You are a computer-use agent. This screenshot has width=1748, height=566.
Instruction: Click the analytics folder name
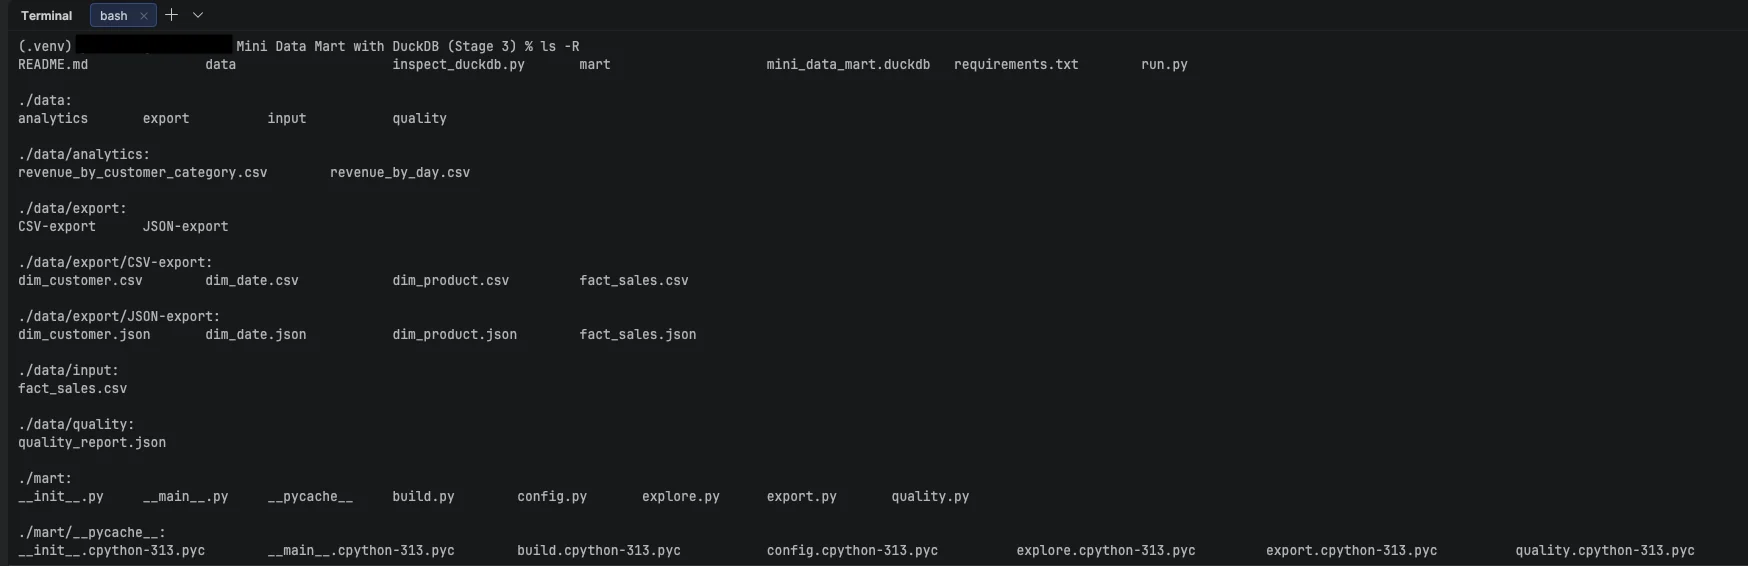point(53,119)
